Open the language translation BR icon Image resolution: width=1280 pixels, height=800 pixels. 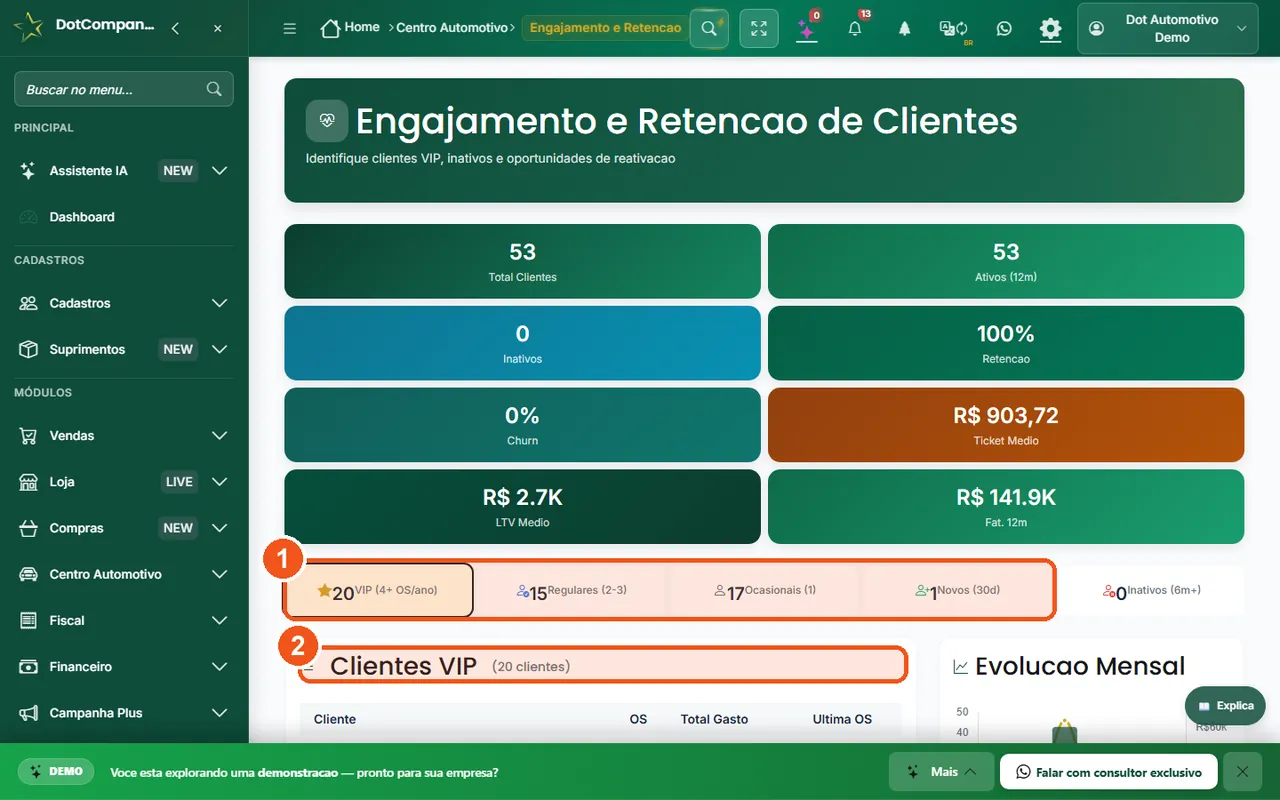point(953,29)
